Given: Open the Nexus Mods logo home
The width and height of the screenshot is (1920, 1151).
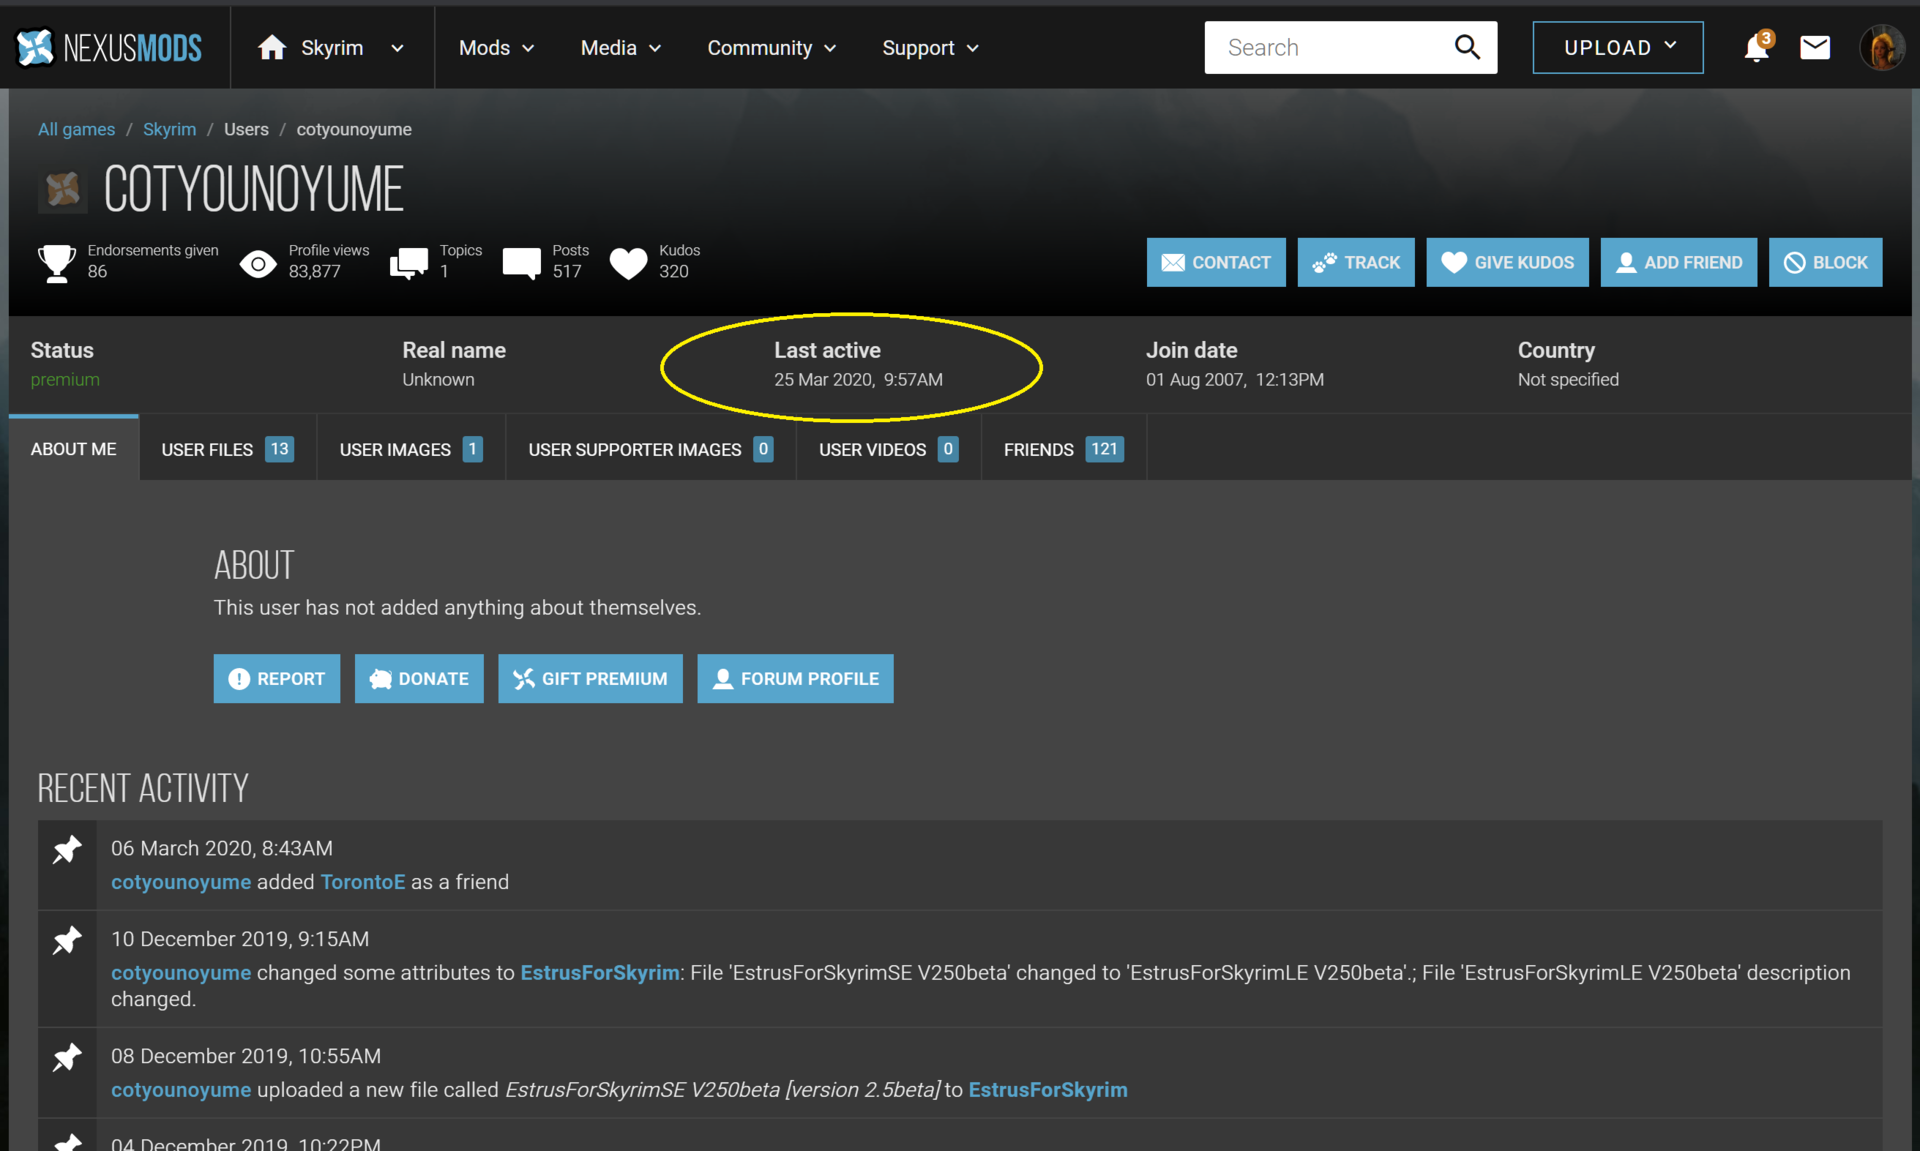Looking at the screenshot, I should click(110, 47).
